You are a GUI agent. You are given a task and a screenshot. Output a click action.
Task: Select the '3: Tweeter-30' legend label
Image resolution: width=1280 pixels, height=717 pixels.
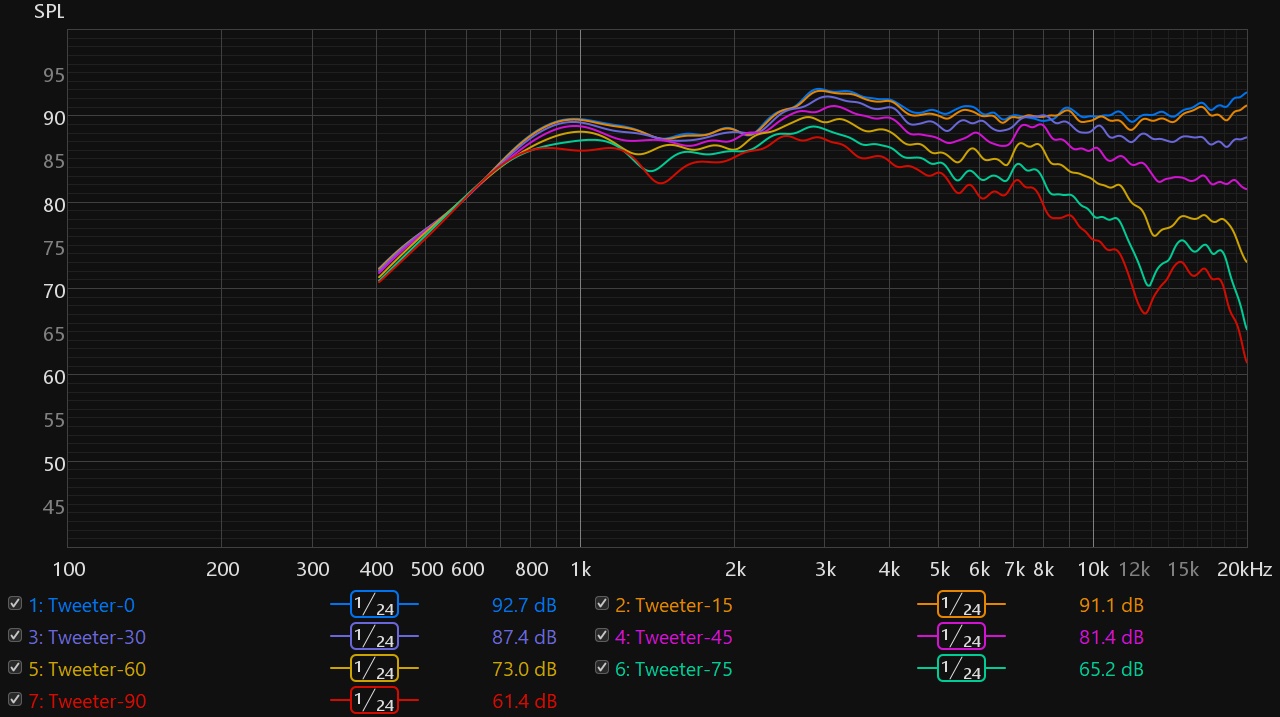tap(87, 637)
